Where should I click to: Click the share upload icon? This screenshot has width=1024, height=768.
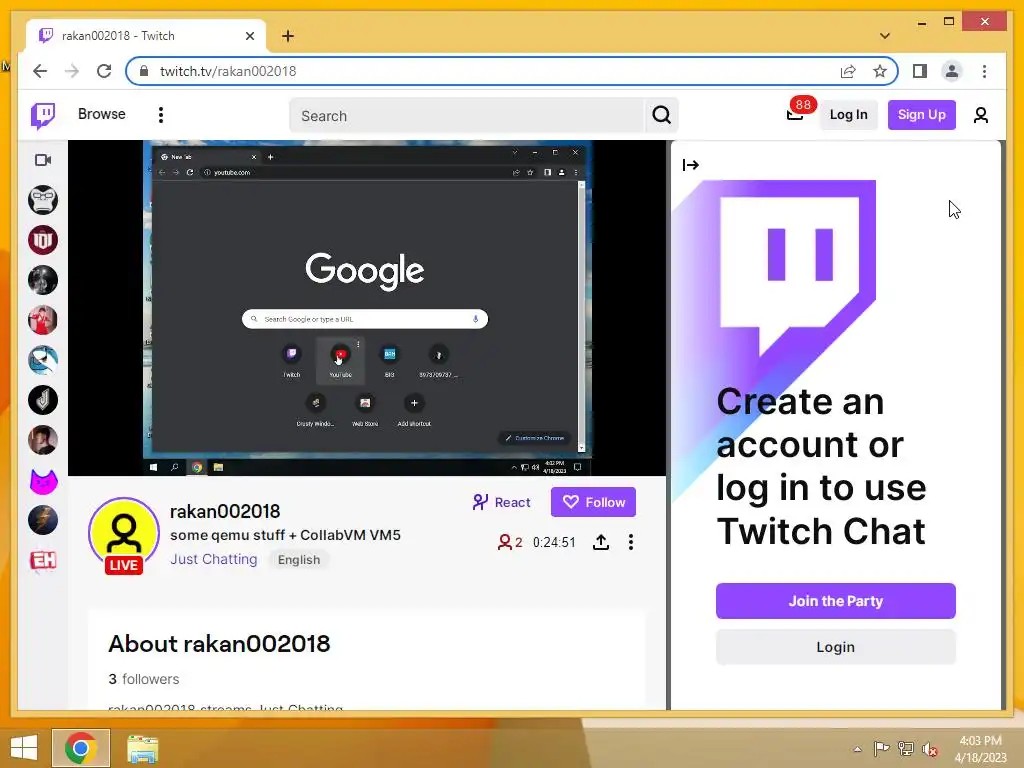coord(601,542)
